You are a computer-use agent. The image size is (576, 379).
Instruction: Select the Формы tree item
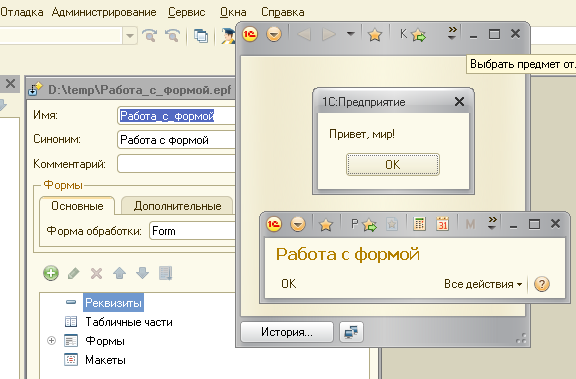point(105,341)
